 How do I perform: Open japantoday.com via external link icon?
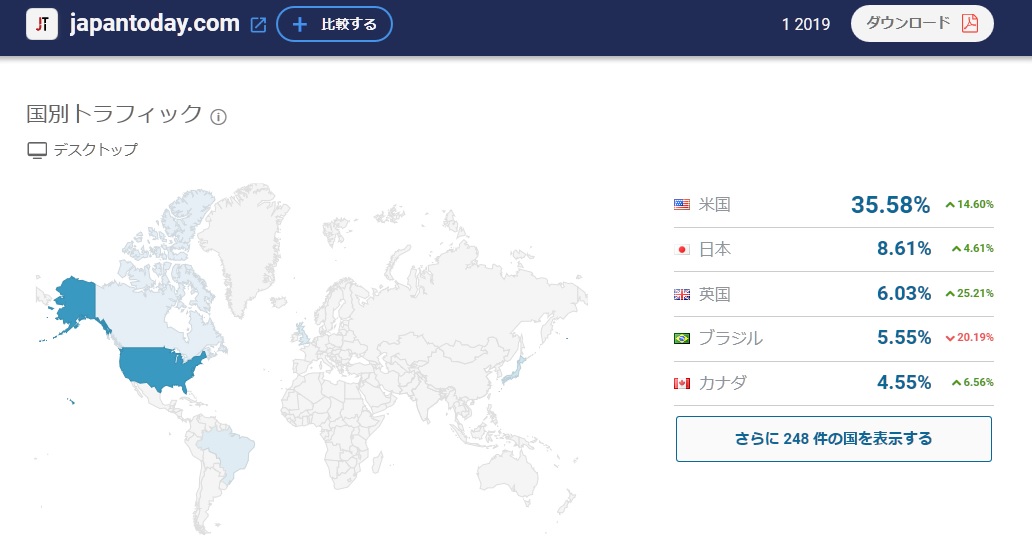258,25
